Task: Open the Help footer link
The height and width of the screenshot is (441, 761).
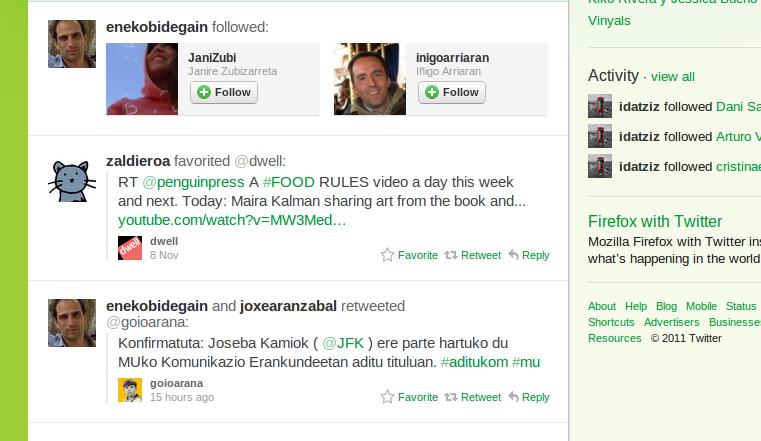Action: [636, 306]
